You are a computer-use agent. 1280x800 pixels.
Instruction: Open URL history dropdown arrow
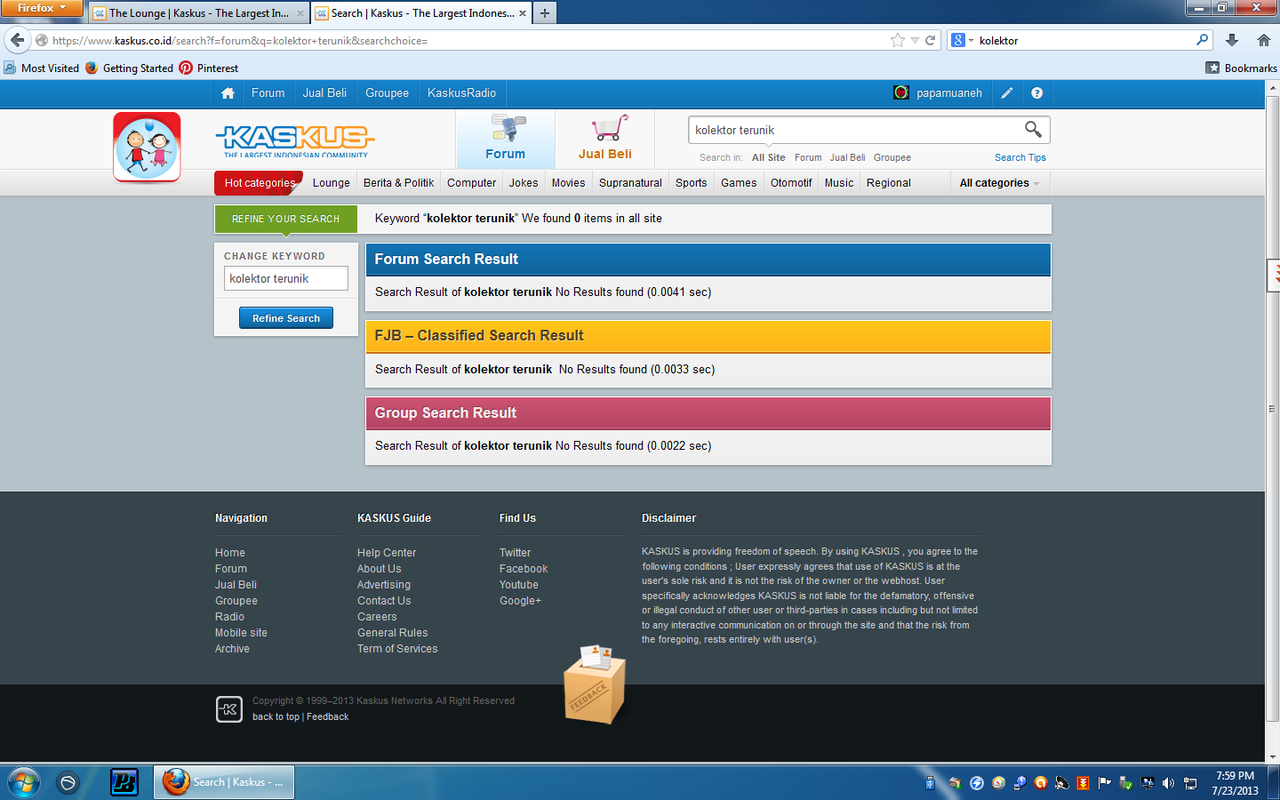pos(914,41)
